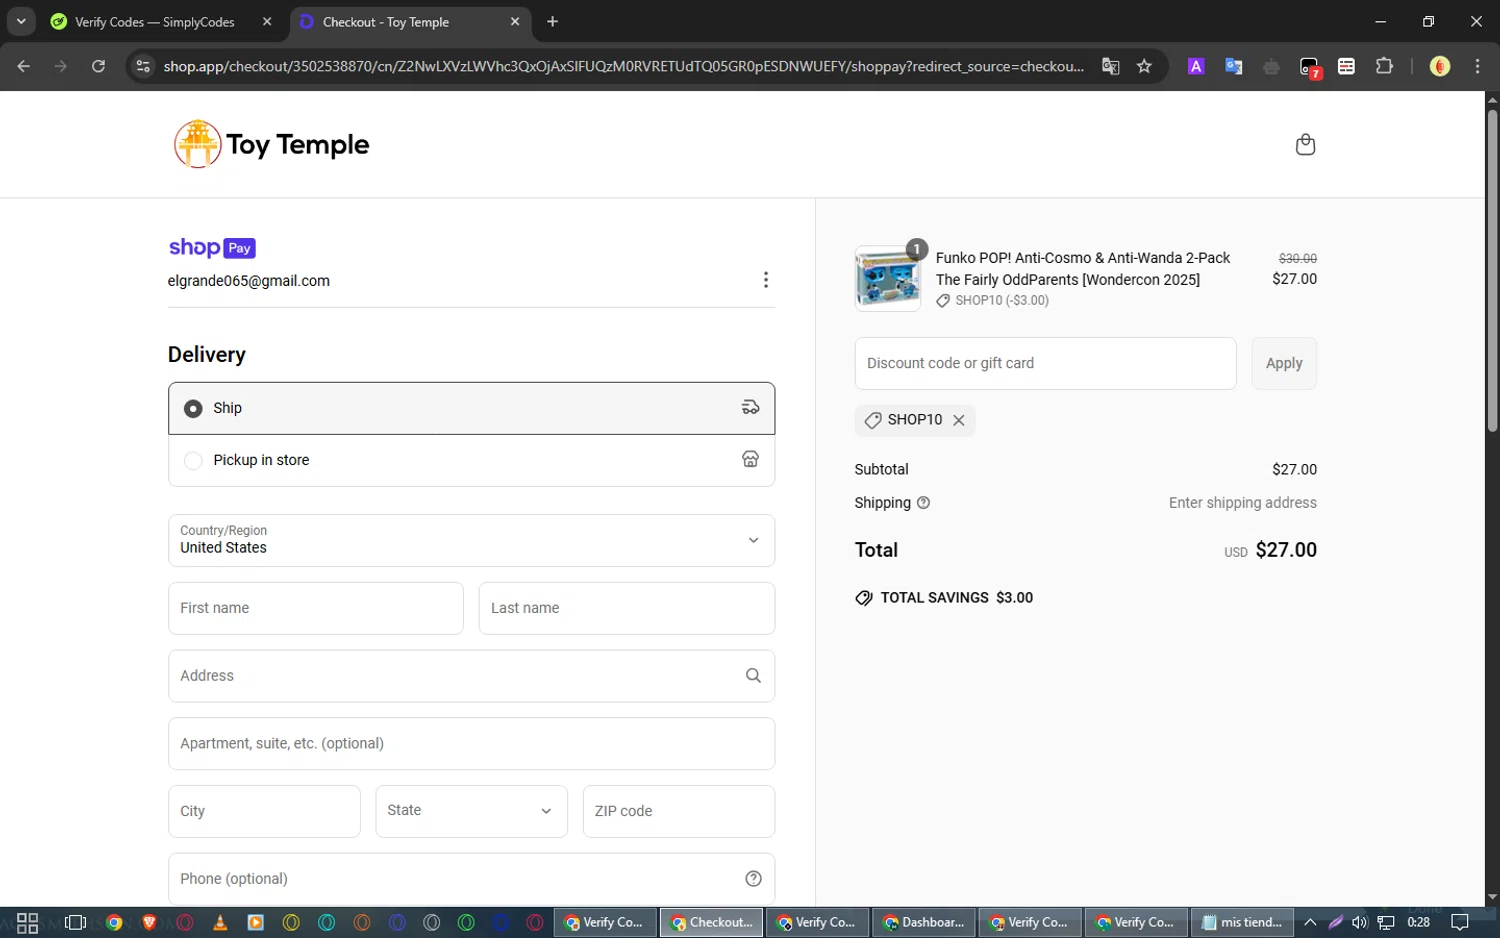The image size is (1500, 938).
Task: Click the red-lined list extension icon
Action: (x=1347, y=66)
